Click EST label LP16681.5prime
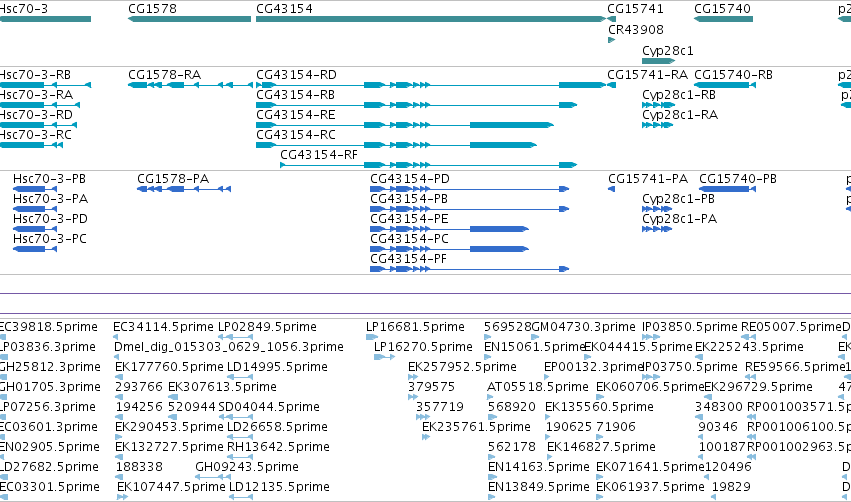The width and height of the screenshot is (851, 502). [x=415, y=327]
